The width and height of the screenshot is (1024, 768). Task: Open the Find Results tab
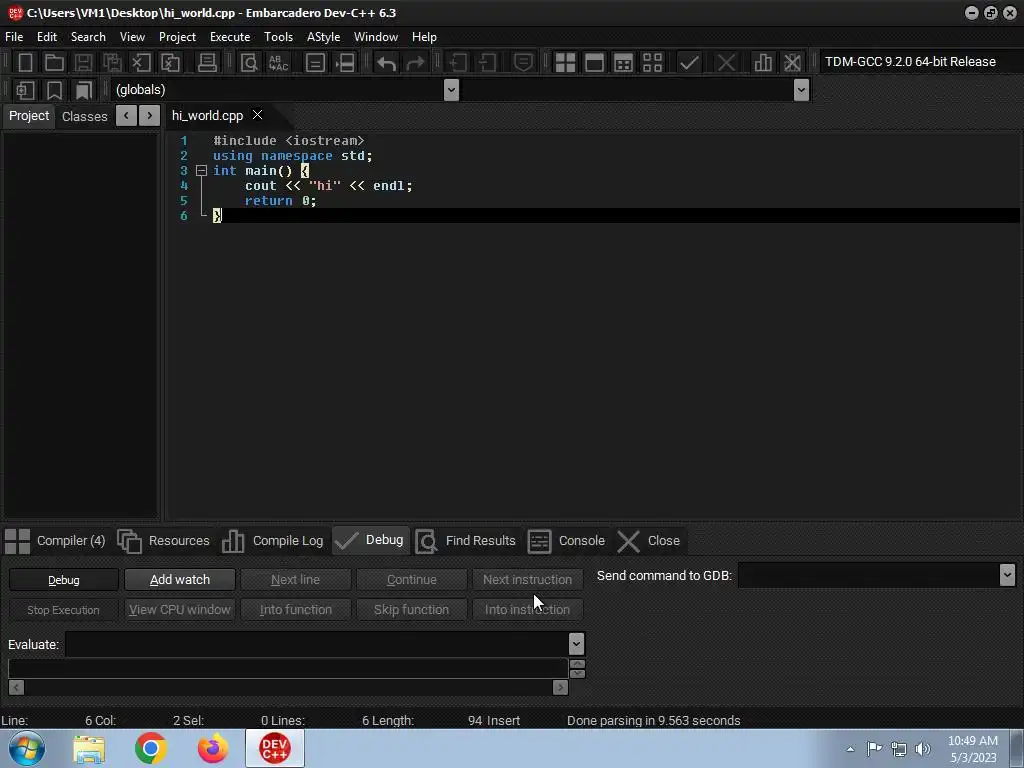click(466, 541)
